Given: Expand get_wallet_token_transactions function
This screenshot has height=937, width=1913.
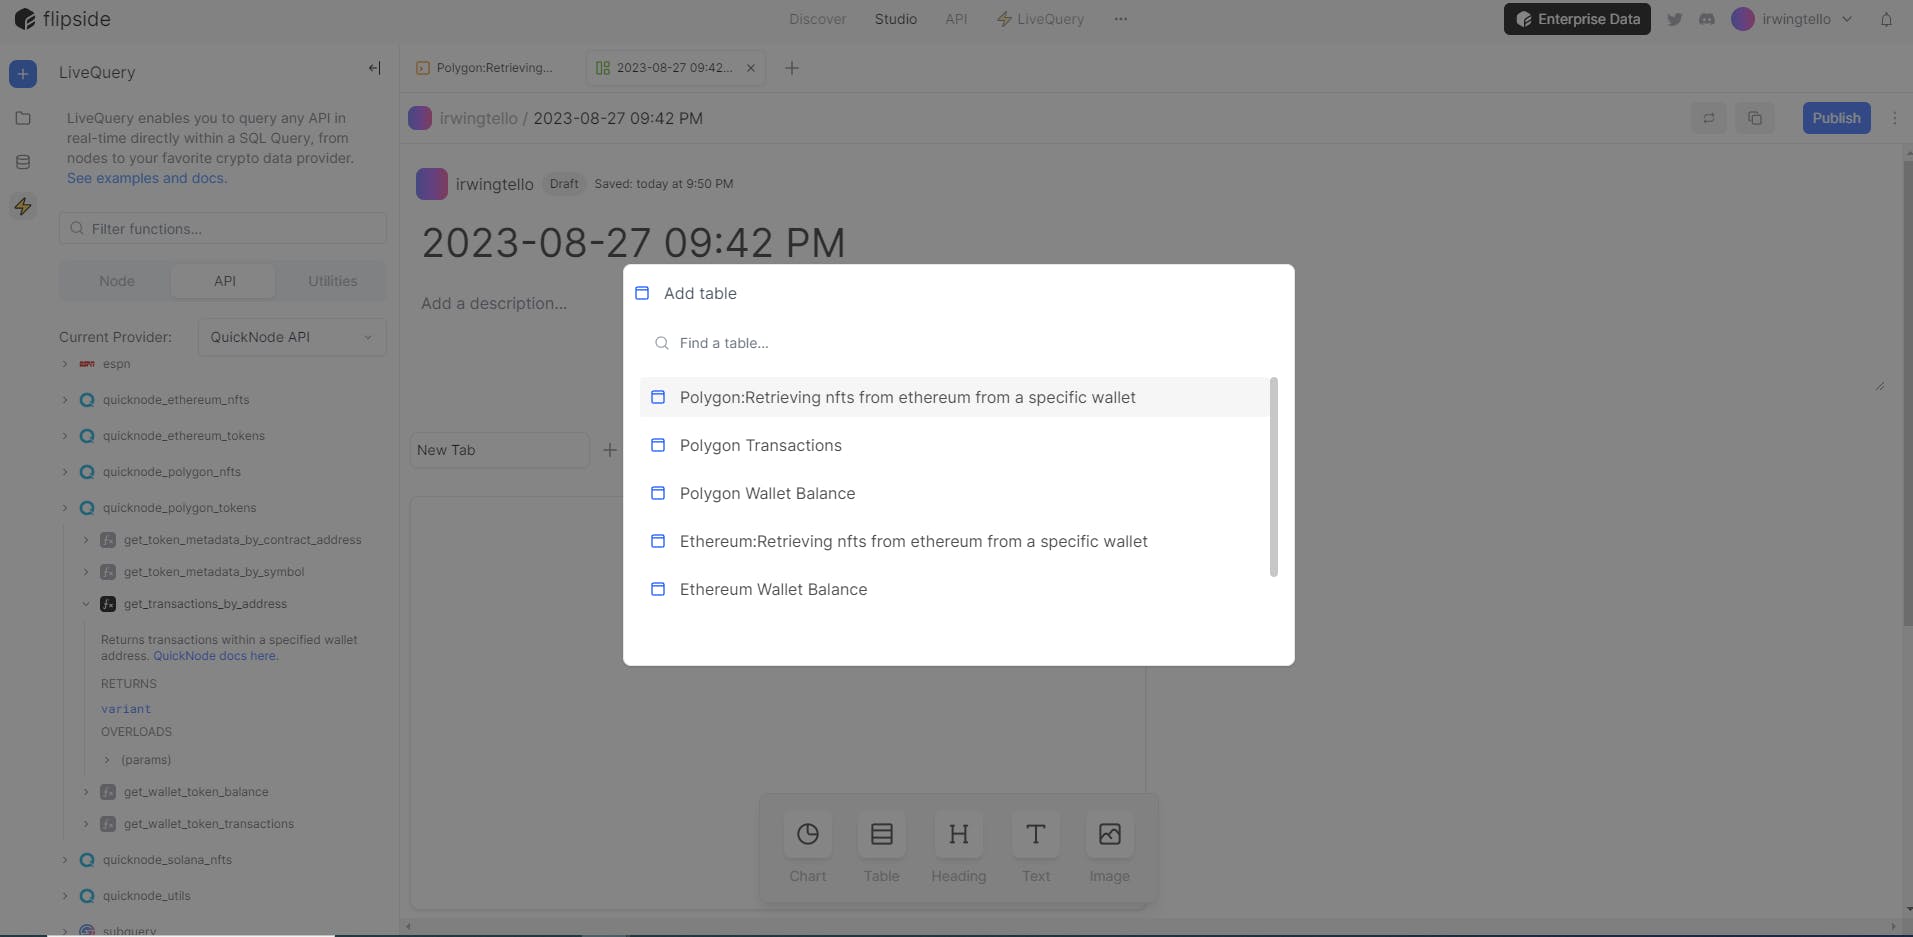Looking at the screenshot, I should [86, 824].
